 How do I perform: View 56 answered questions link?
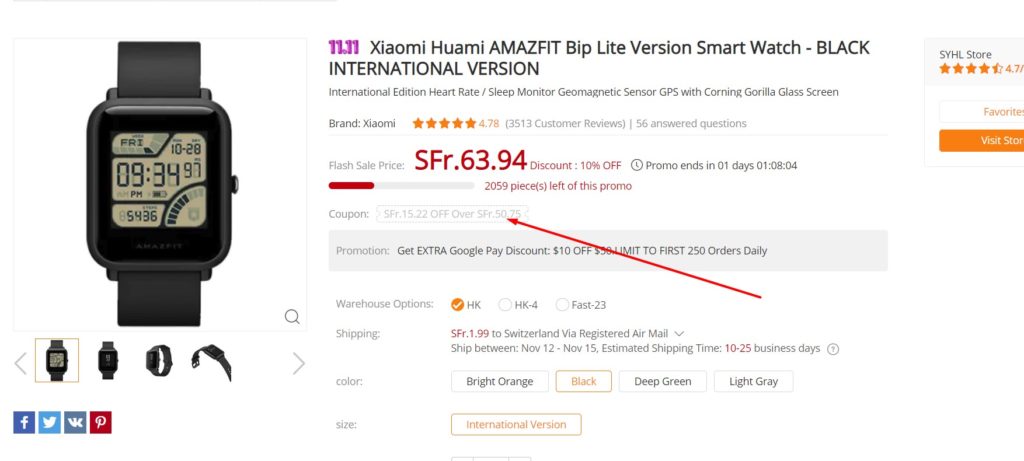click(691, 123)
